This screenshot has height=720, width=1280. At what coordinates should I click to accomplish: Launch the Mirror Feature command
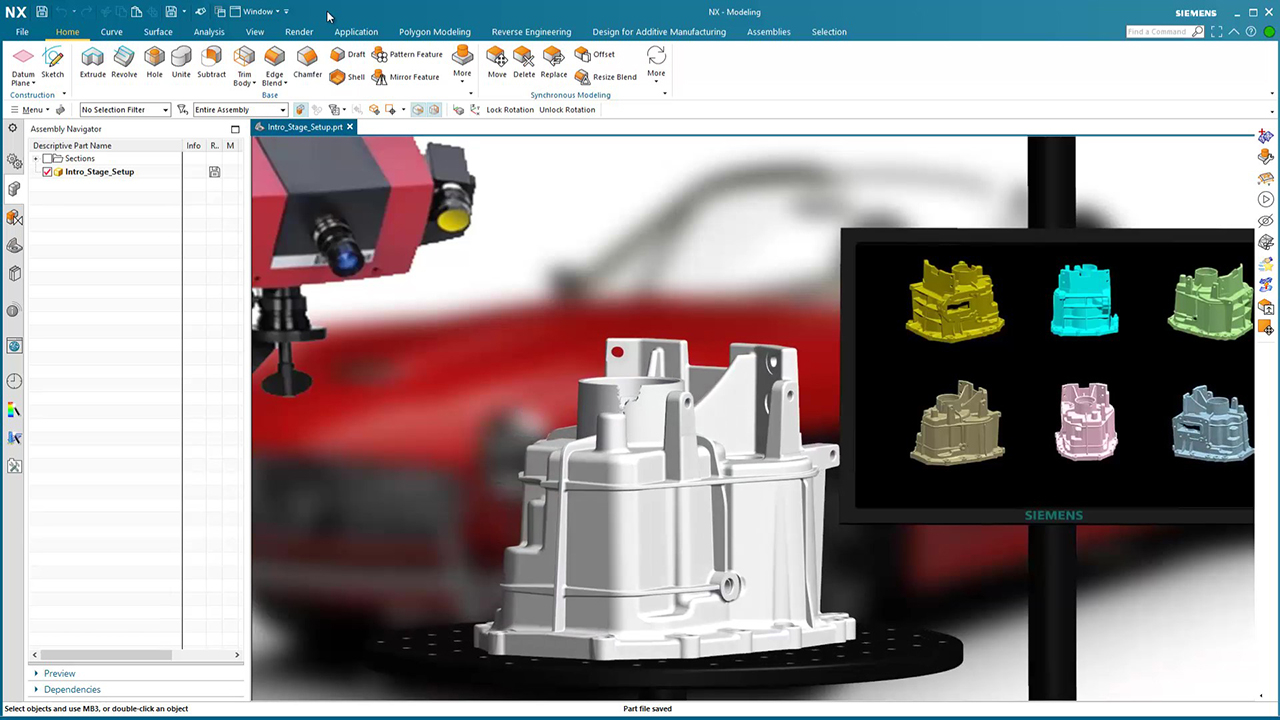pos(406,77)
